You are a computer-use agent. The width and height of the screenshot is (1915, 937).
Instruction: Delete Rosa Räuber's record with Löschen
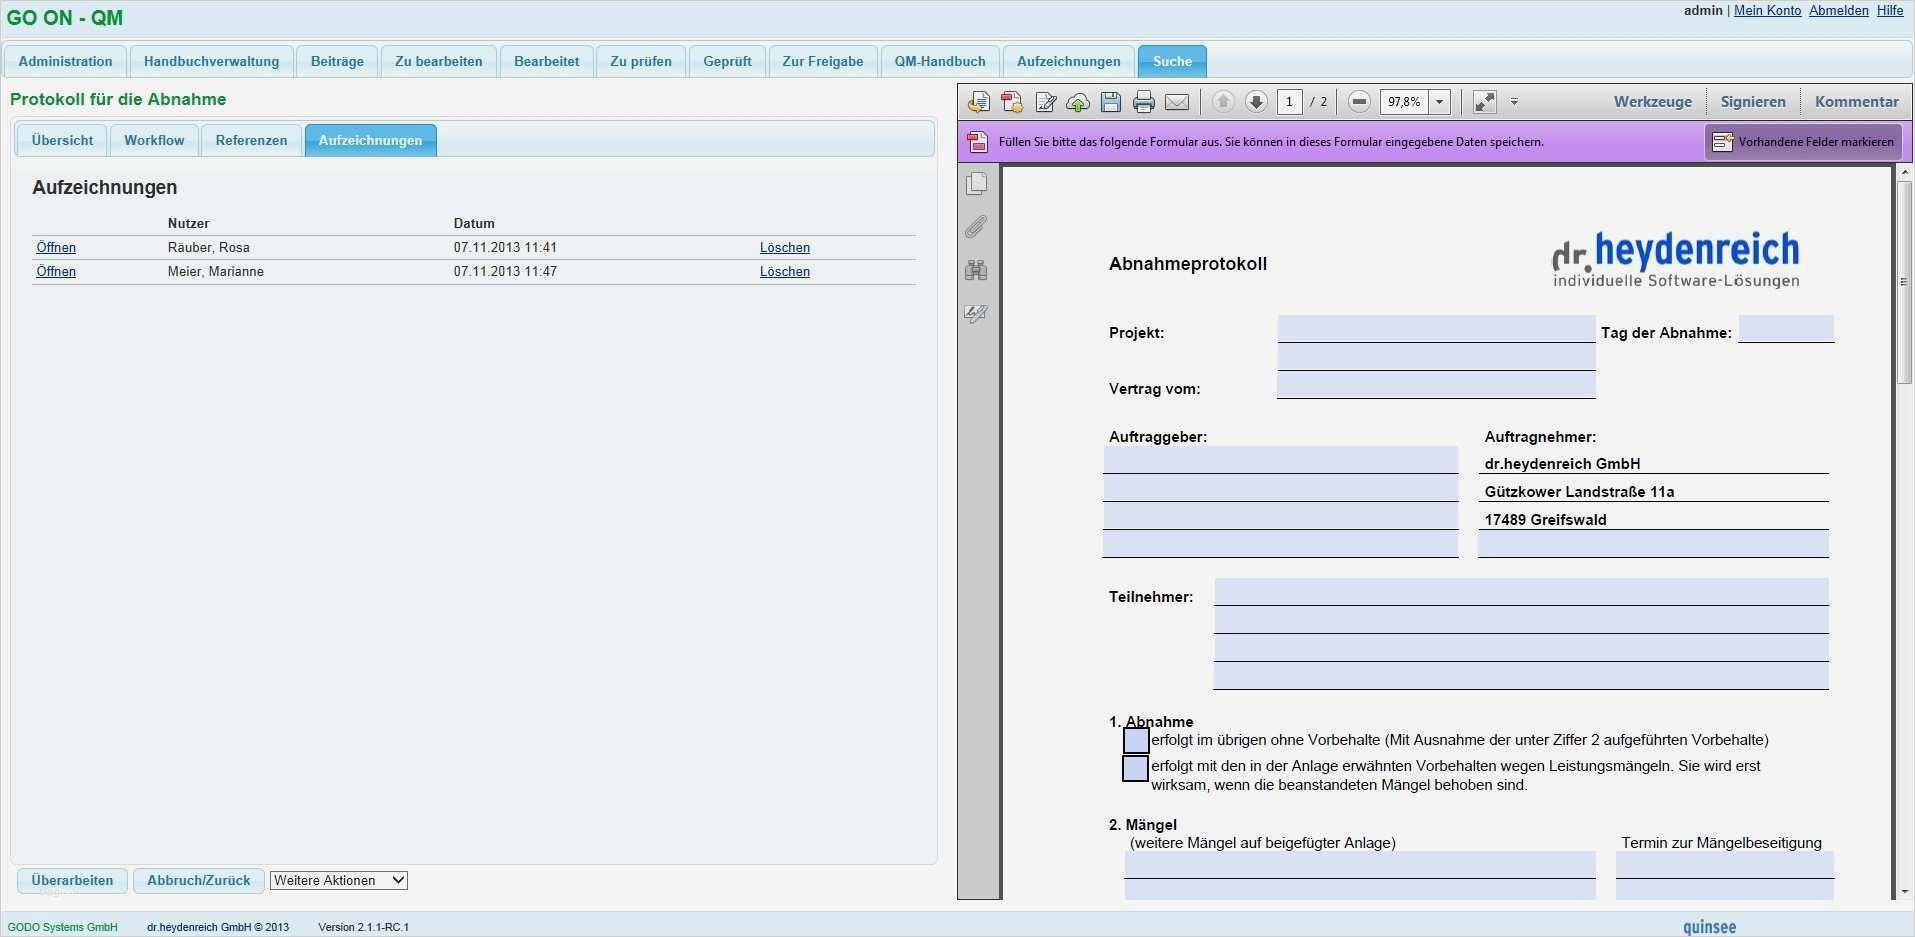point(785,247)
